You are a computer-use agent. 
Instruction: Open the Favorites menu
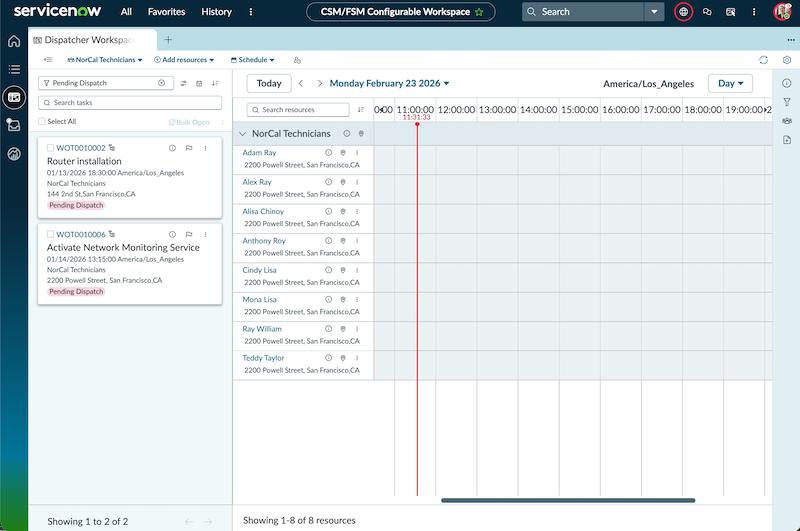coord(166,12)
